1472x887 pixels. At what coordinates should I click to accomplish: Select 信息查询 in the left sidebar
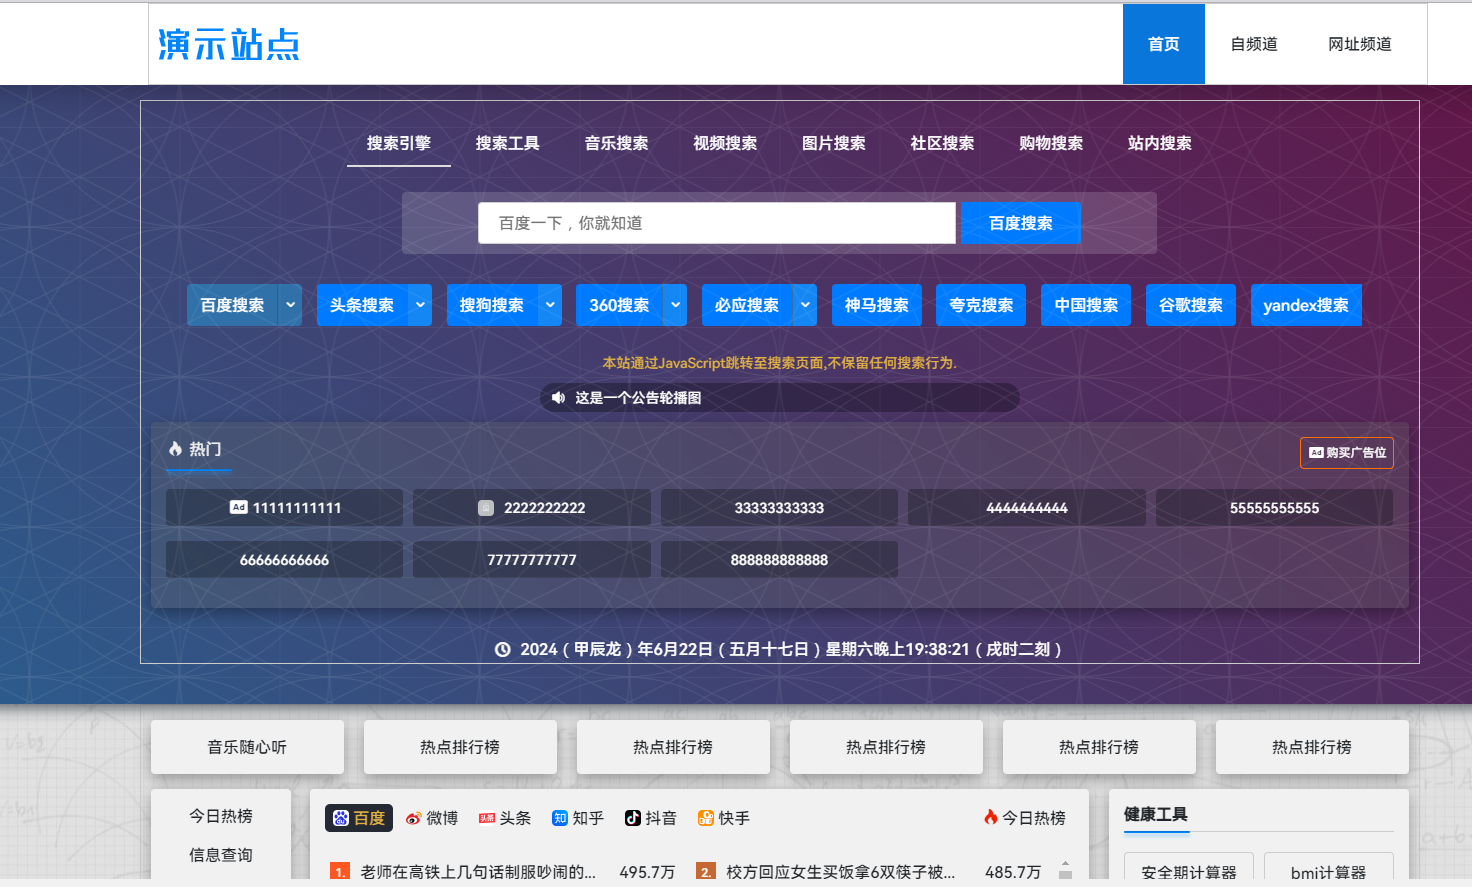pos(221,855)
